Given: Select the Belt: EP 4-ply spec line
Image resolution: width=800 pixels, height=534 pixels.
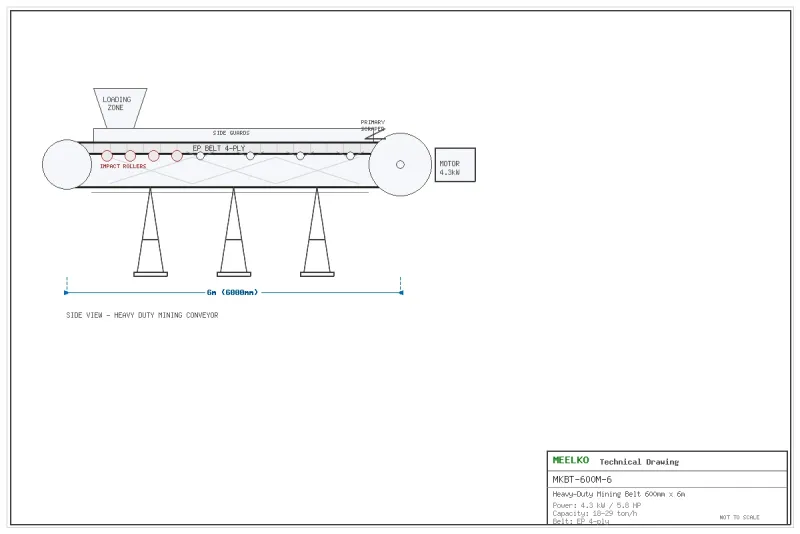Looking at the screenshot, I should coord(581,521).
